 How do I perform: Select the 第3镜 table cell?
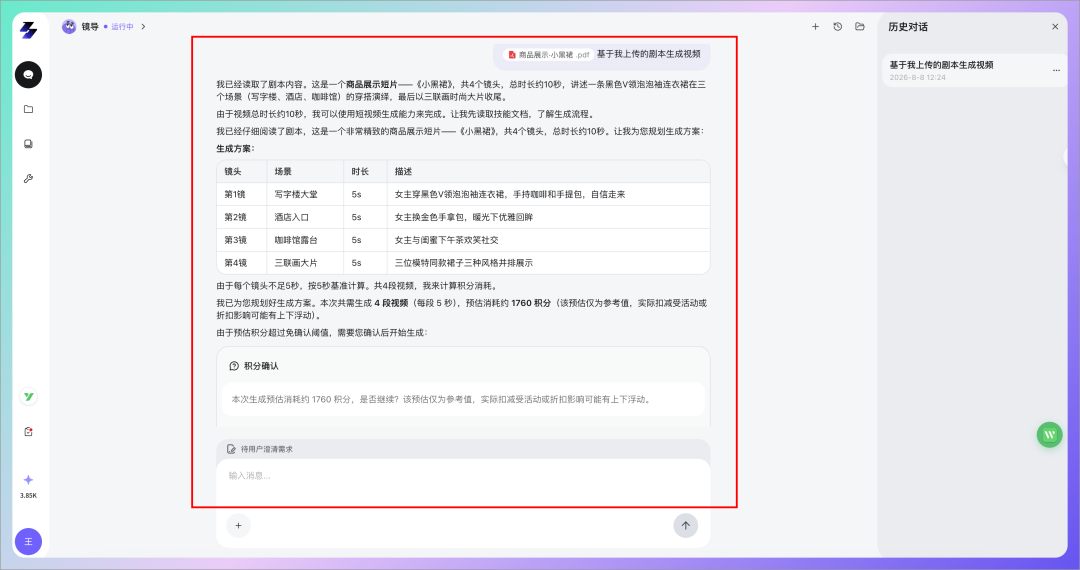pos(242,240)
